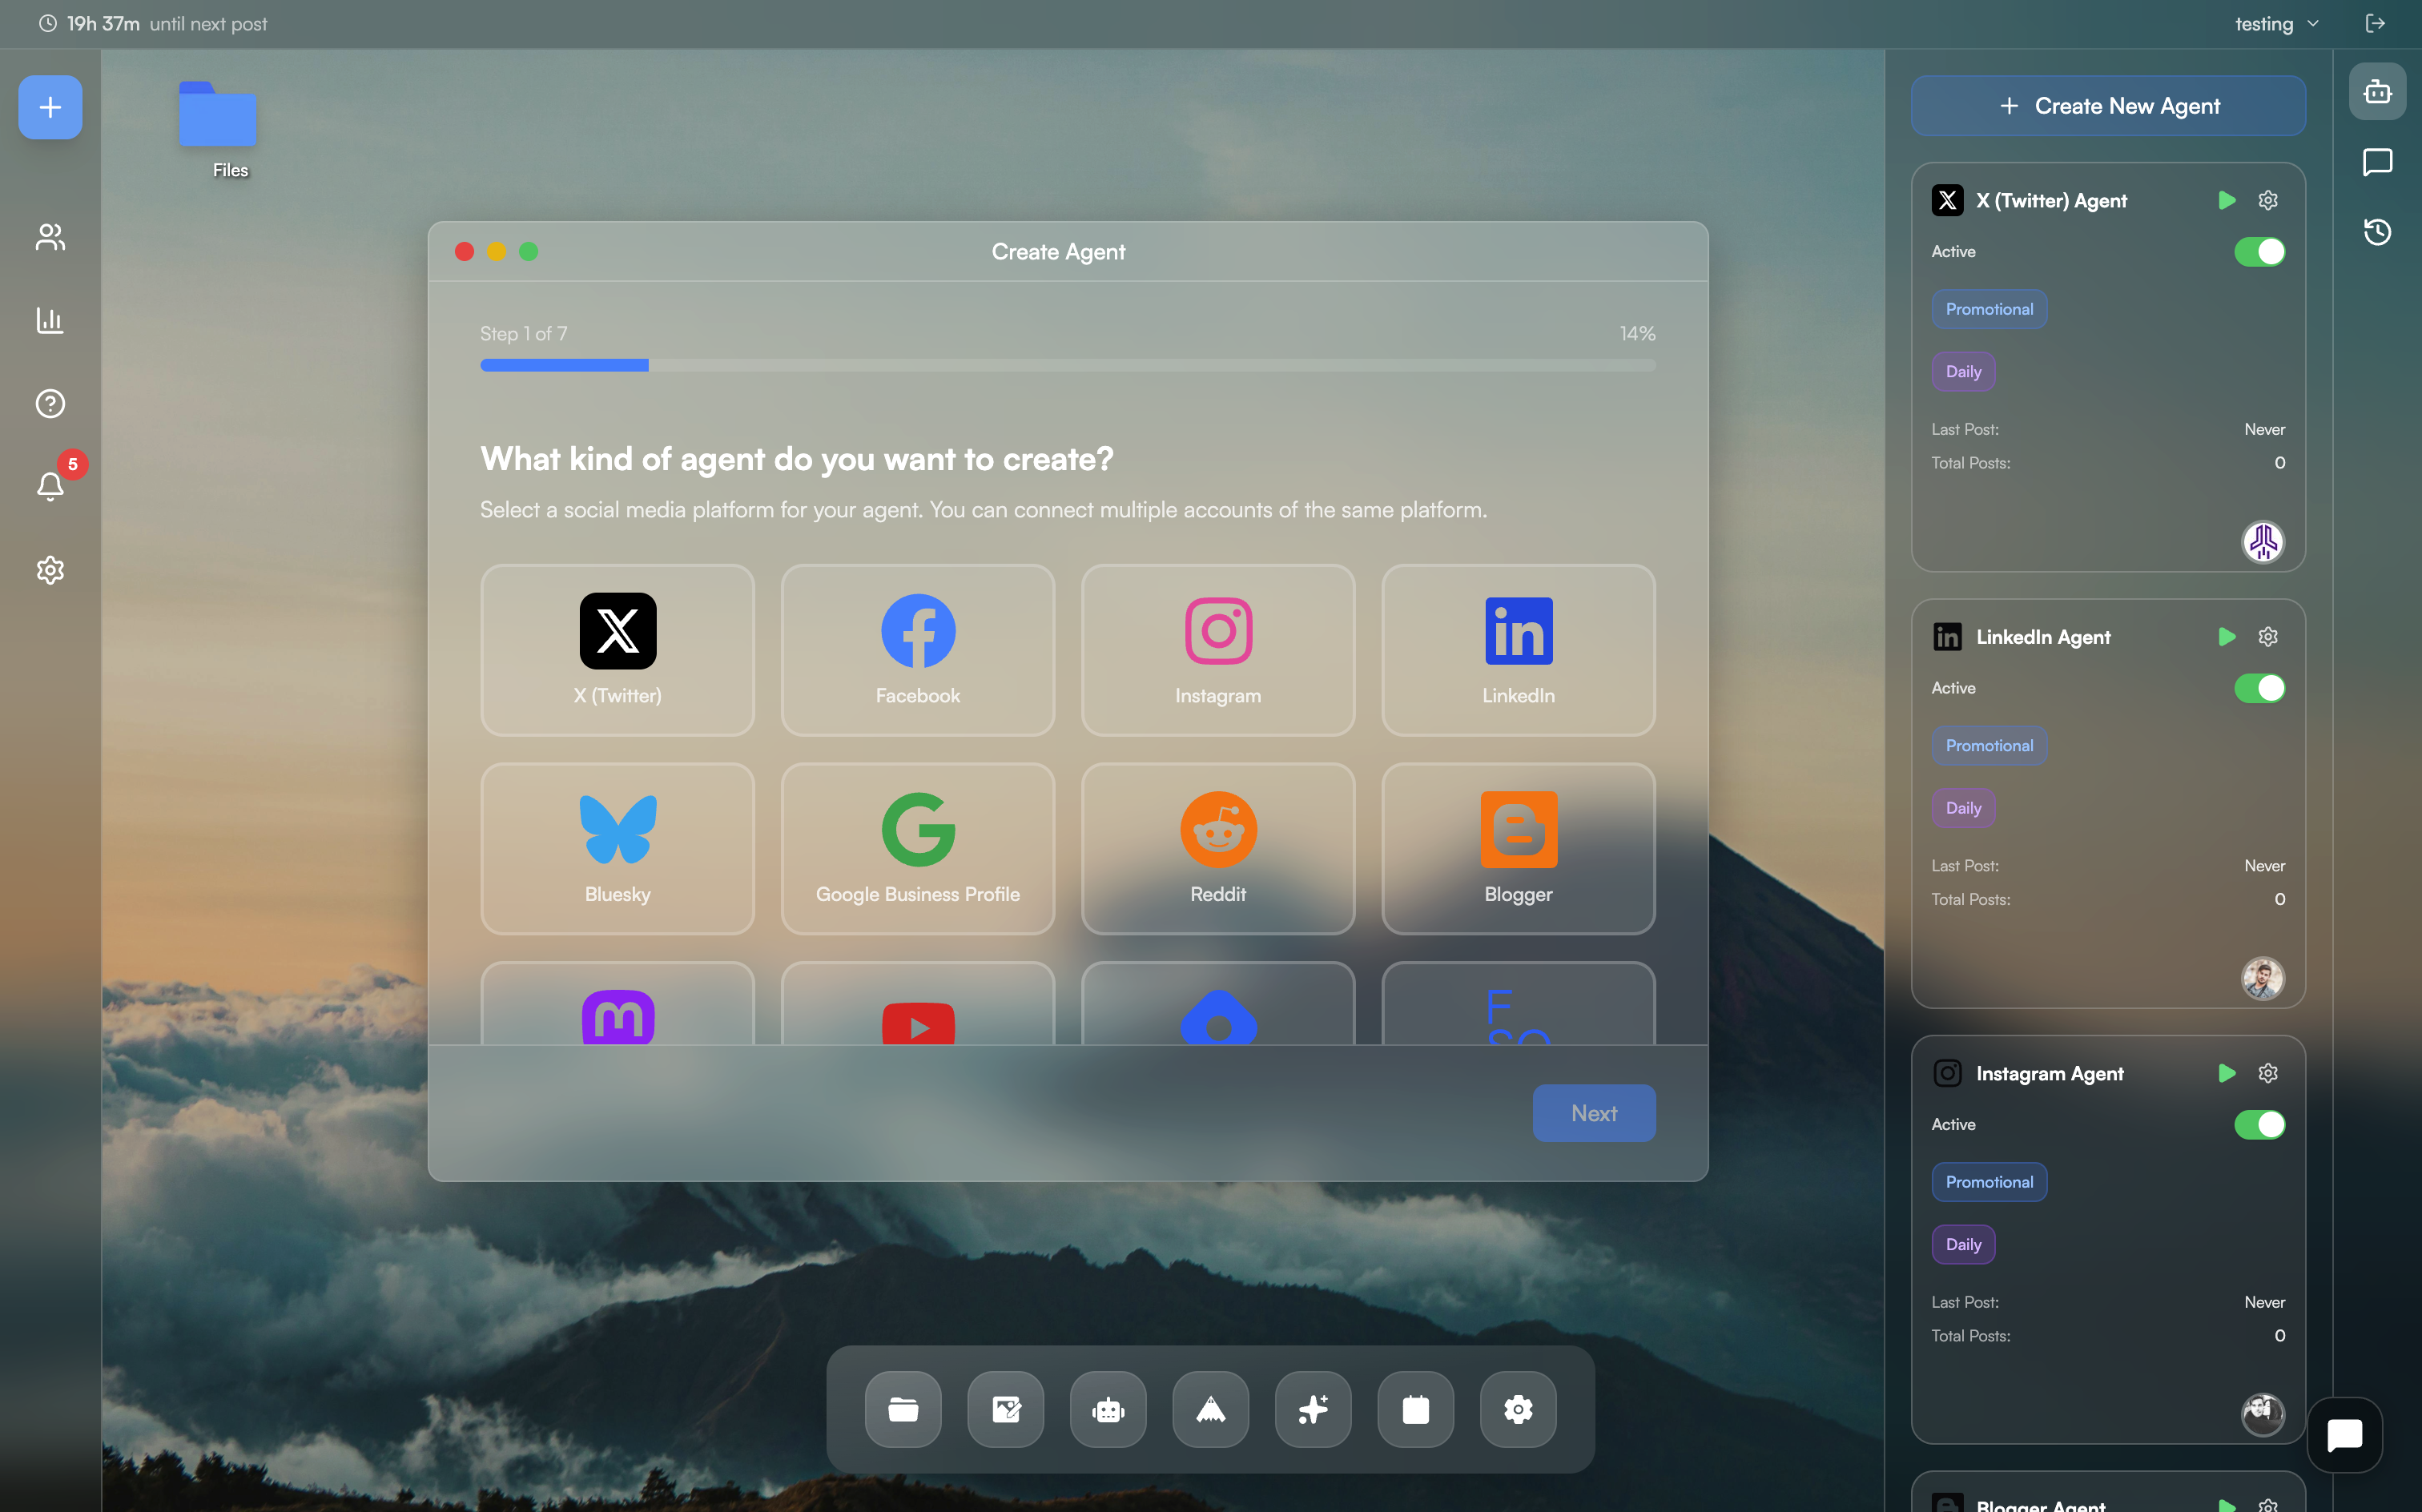The width and height of the screenshot is (2422, 1512).
Task: Click the robot agent icon in dock
Action: coord(1108,1409)
